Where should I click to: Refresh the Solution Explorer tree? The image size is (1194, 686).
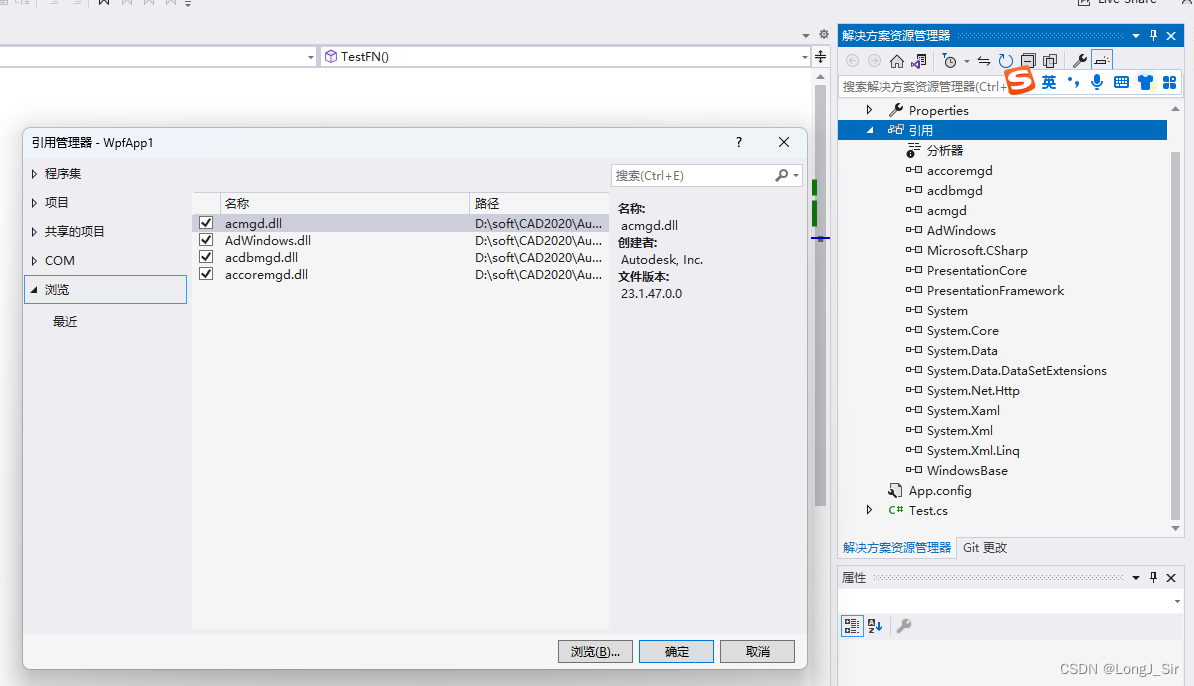(1006, 61)
